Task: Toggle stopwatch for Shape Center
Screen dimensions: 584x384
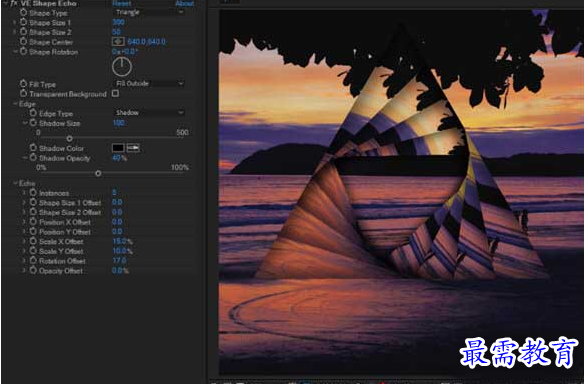Action: (x=23, y=42)
